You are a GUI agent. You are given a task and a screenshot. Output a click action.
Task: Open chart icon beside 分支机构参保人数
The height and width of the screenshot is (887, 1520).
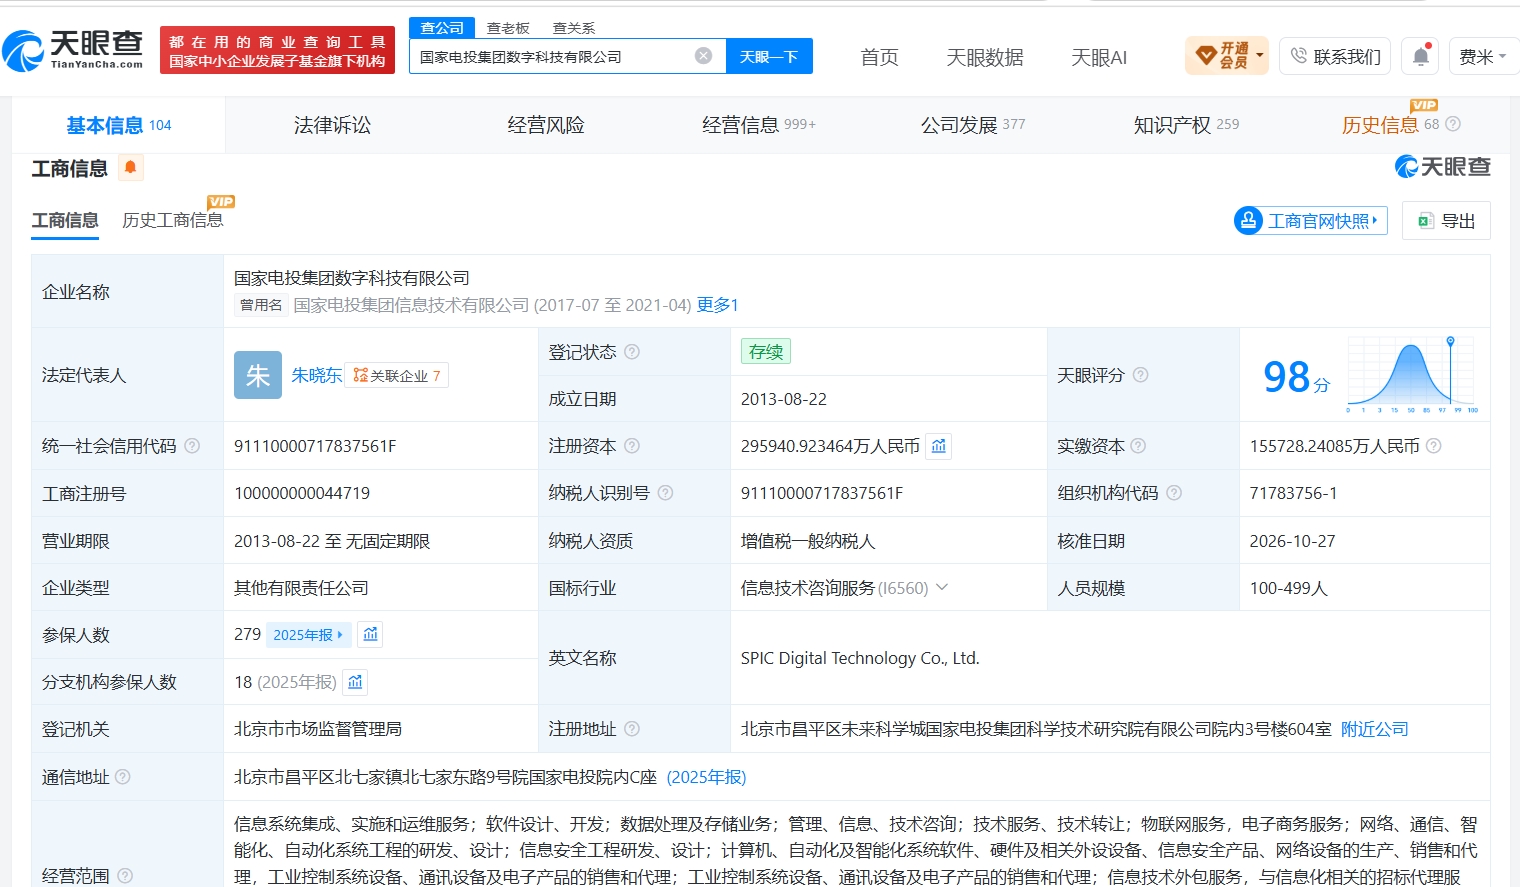[355, 682]
